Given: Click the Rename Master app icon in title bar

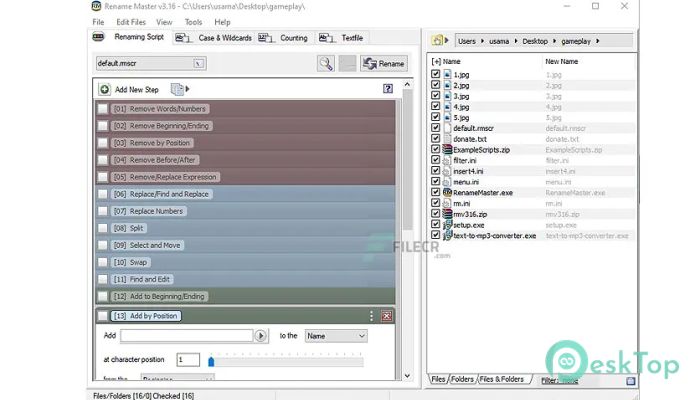Looking at the screenshot, I should [96, 6].
